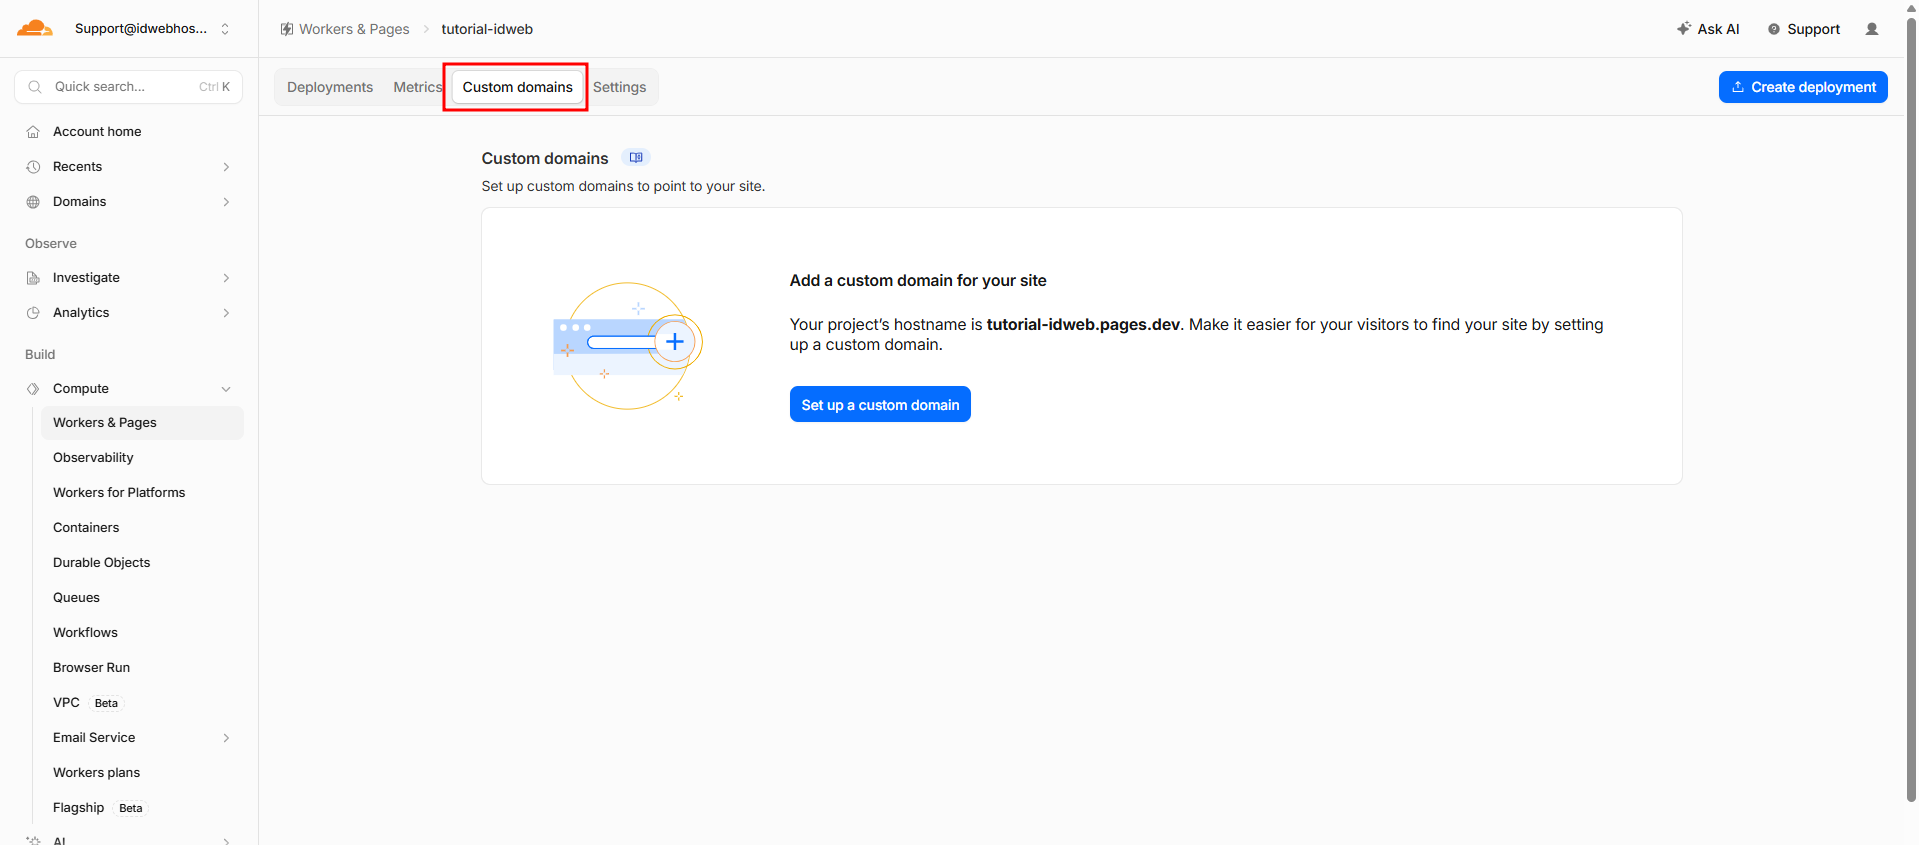Click the tutorial-idweb breadcrumb
Viewport: 1919px width, 845px height.
click(487, 29)
